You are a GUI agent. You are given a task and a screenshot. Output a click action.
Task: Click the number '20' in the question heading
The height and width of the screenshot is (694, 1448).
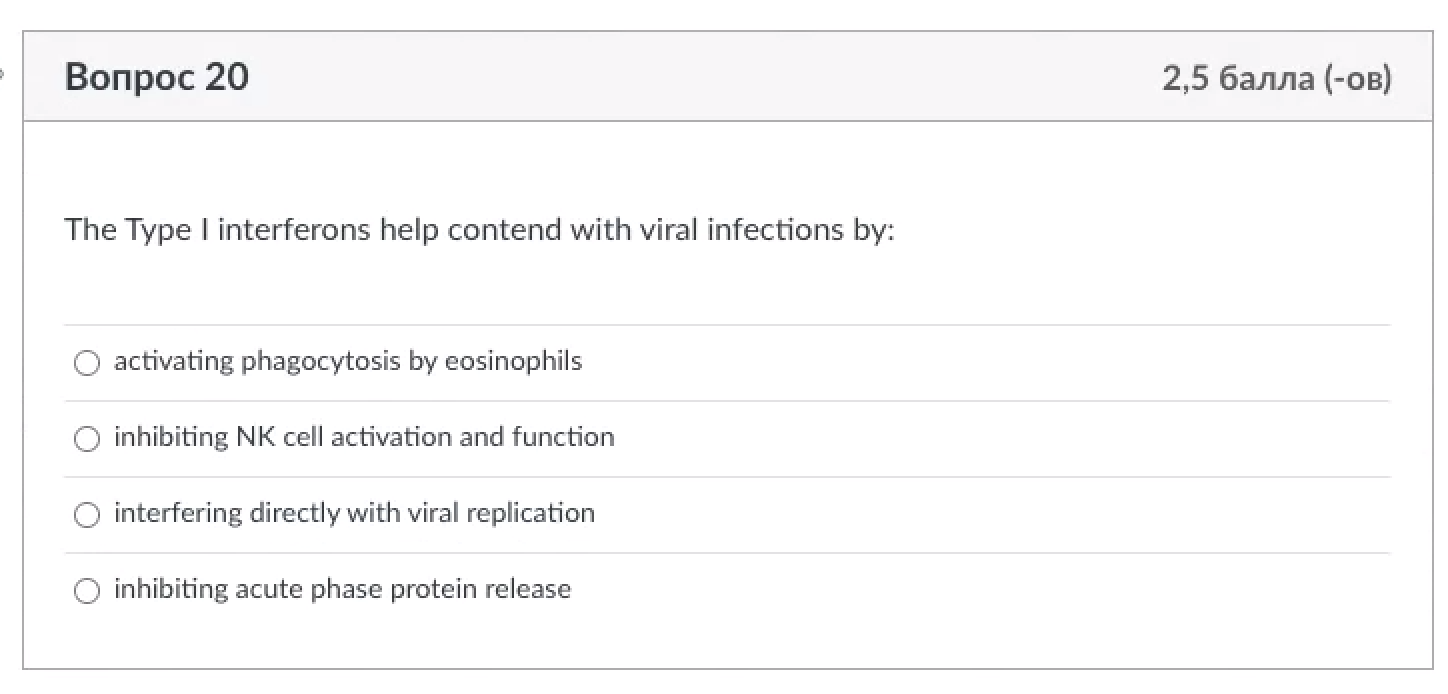pyautogui.click(x=227, y=77)
